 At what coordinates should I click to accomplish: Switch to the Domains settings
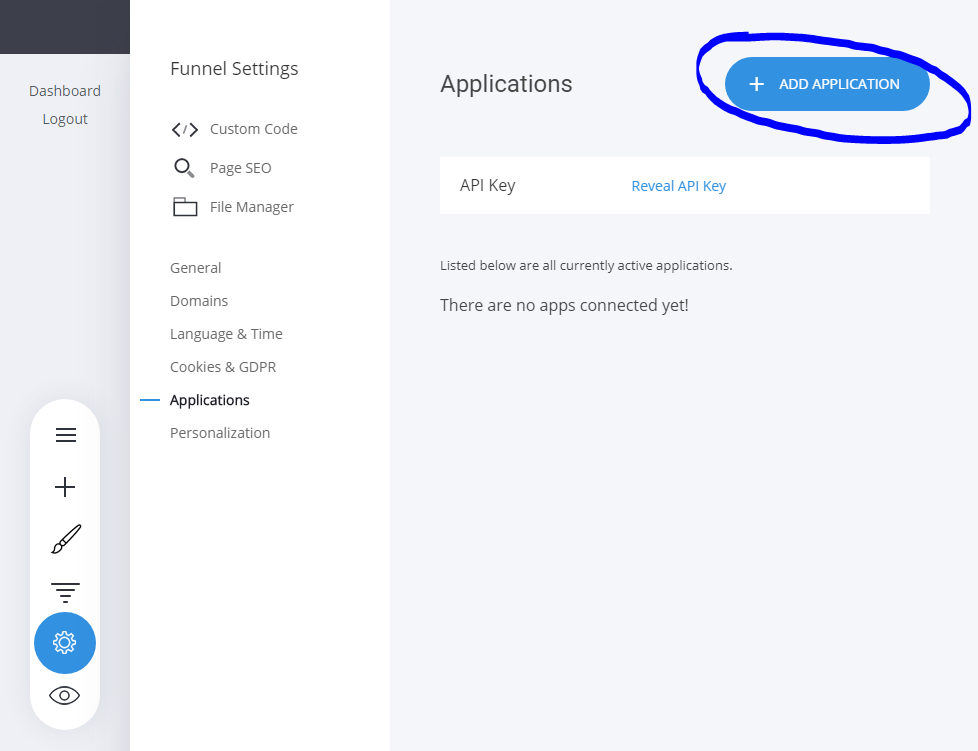[x=199, y=301]
